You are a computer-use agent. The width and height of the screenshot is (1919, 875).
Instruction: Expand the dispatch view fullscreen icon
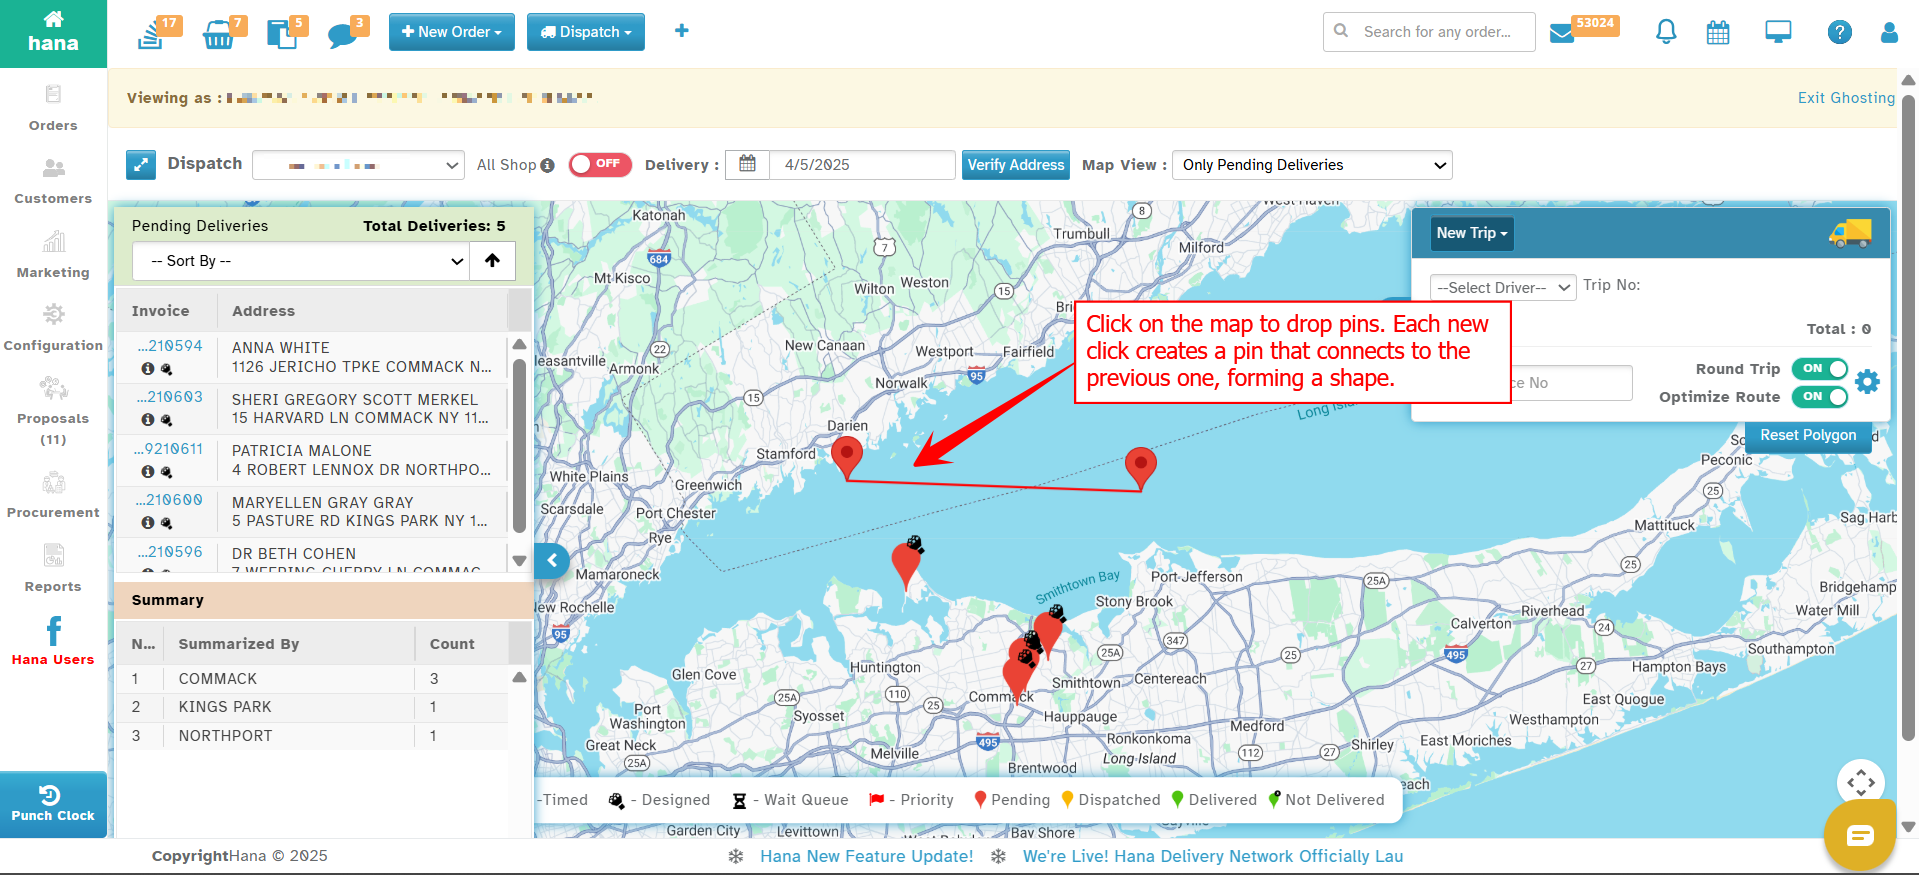pyautogui.click(x=141, y=165)
